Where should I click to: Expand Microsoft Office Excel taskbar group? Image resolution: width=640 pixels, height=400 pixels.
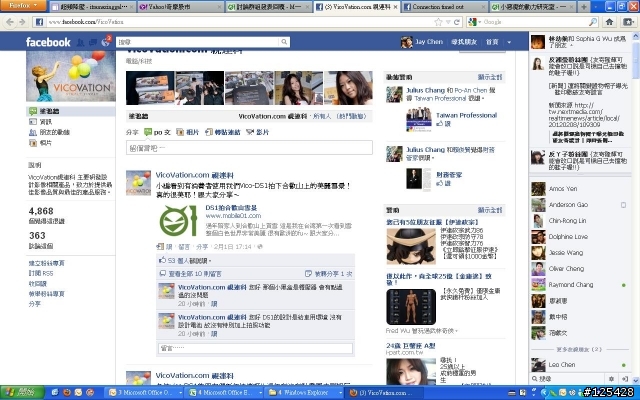pyautogui.click(x=260, y=393)
